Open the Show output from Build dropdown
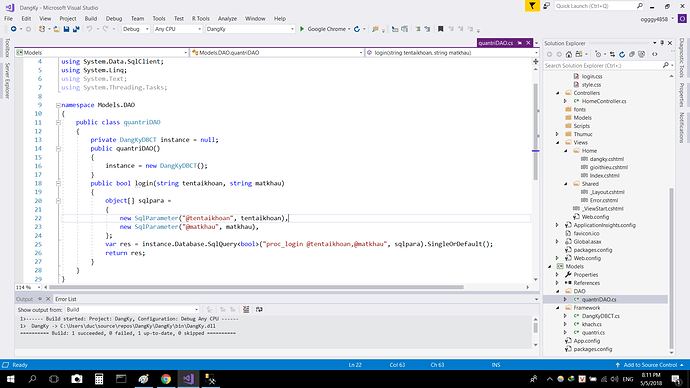Viewport: 690px width, 388px height. tap(132, 310)
